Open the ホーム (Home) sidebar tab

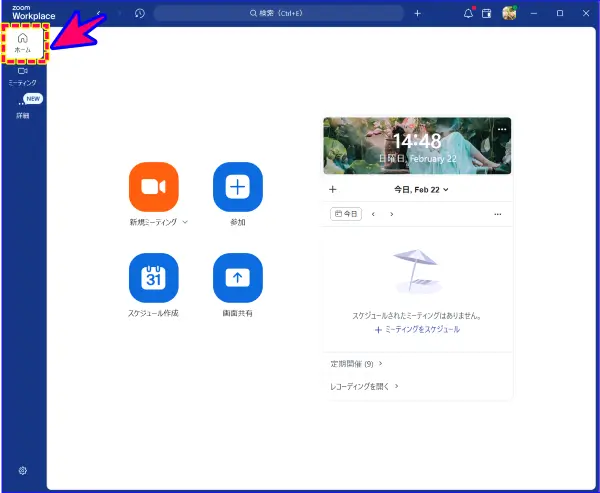(x=23, y=43)
